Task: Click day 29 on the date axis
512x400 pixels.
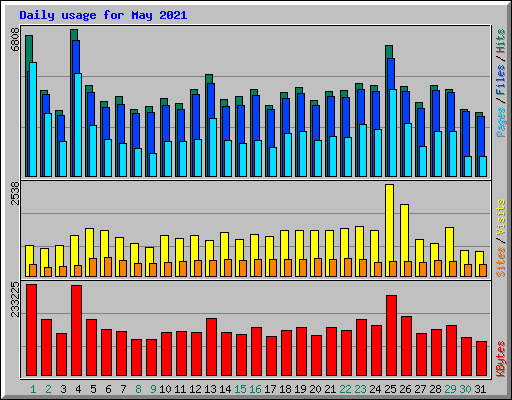Action: (450, 389)
